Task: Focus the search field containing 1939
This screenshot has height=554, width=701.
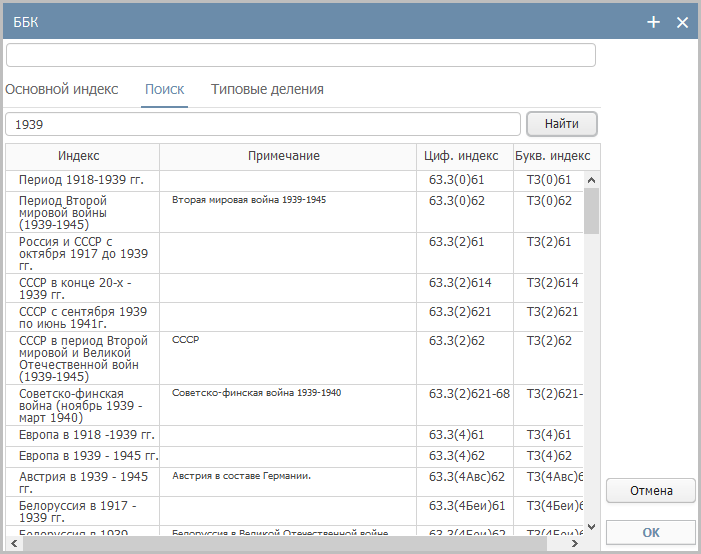Action: tap(263, 124)
